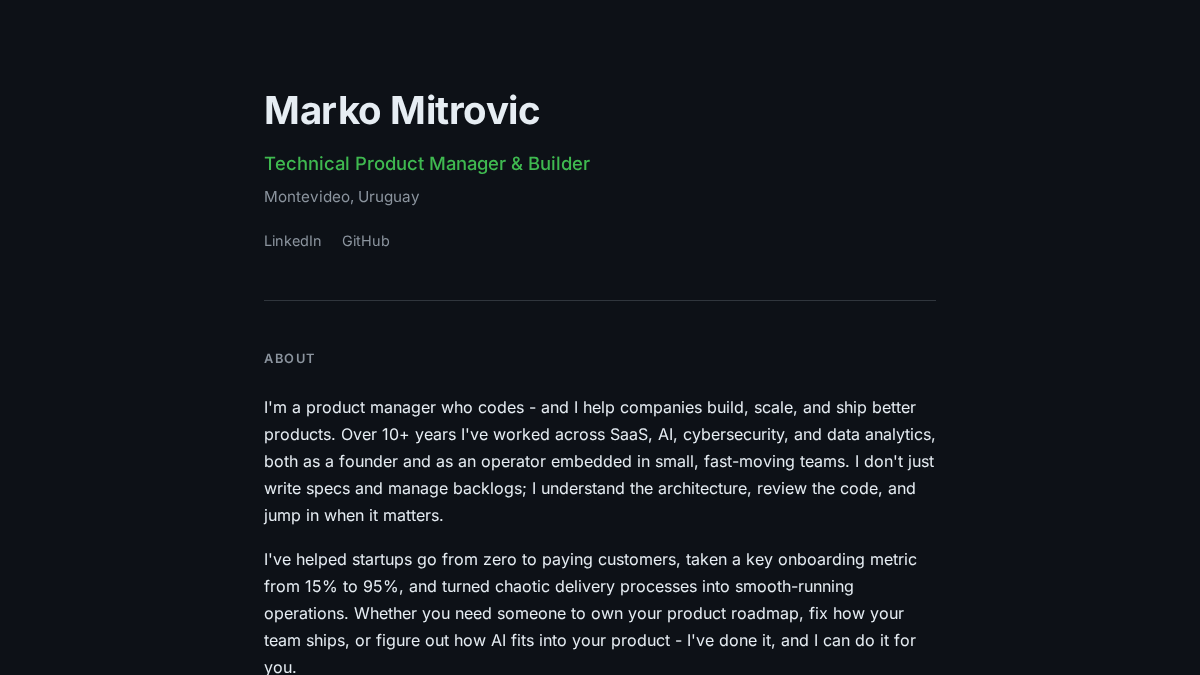The image size is (1200, 675).
Task: Open the LinkedIn profile link
Action: coord(293,241)
